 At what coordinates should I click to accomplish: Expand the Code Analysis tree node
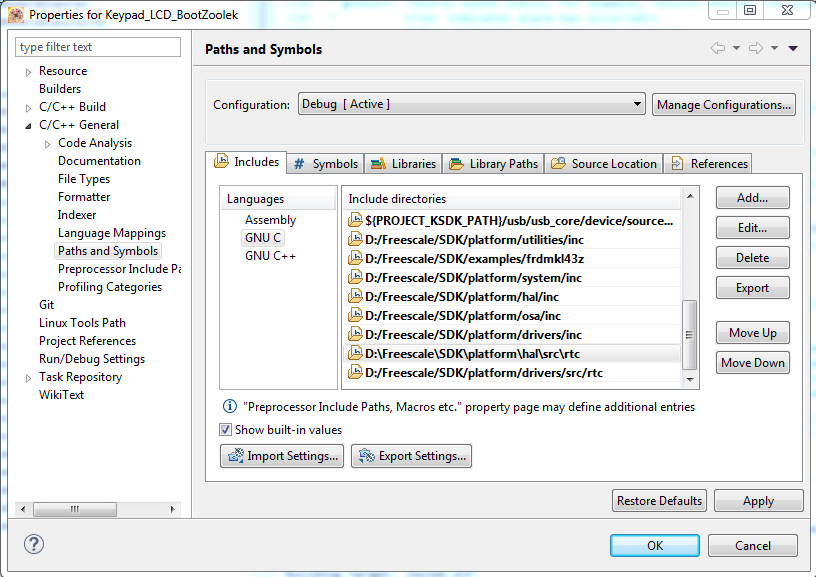pyautogui.click(x=47, y=144)
